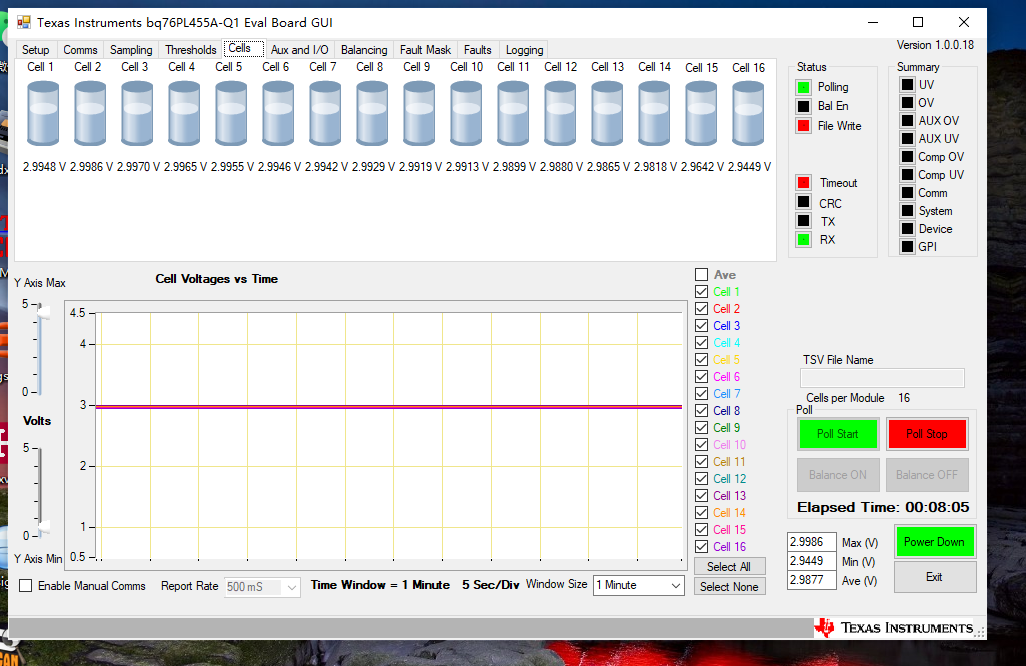
Task: Click the Cell 4 battery icon
Action: coord(184,113)
